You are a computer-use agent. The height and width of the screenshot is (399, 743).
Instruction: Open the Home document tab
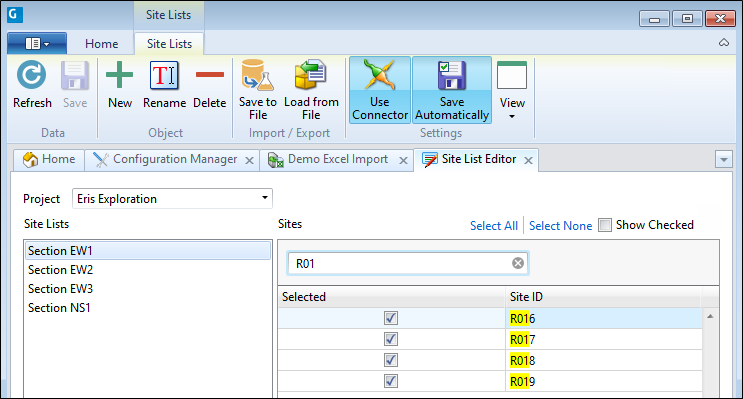pyautogui.click(x=49, y=159)
